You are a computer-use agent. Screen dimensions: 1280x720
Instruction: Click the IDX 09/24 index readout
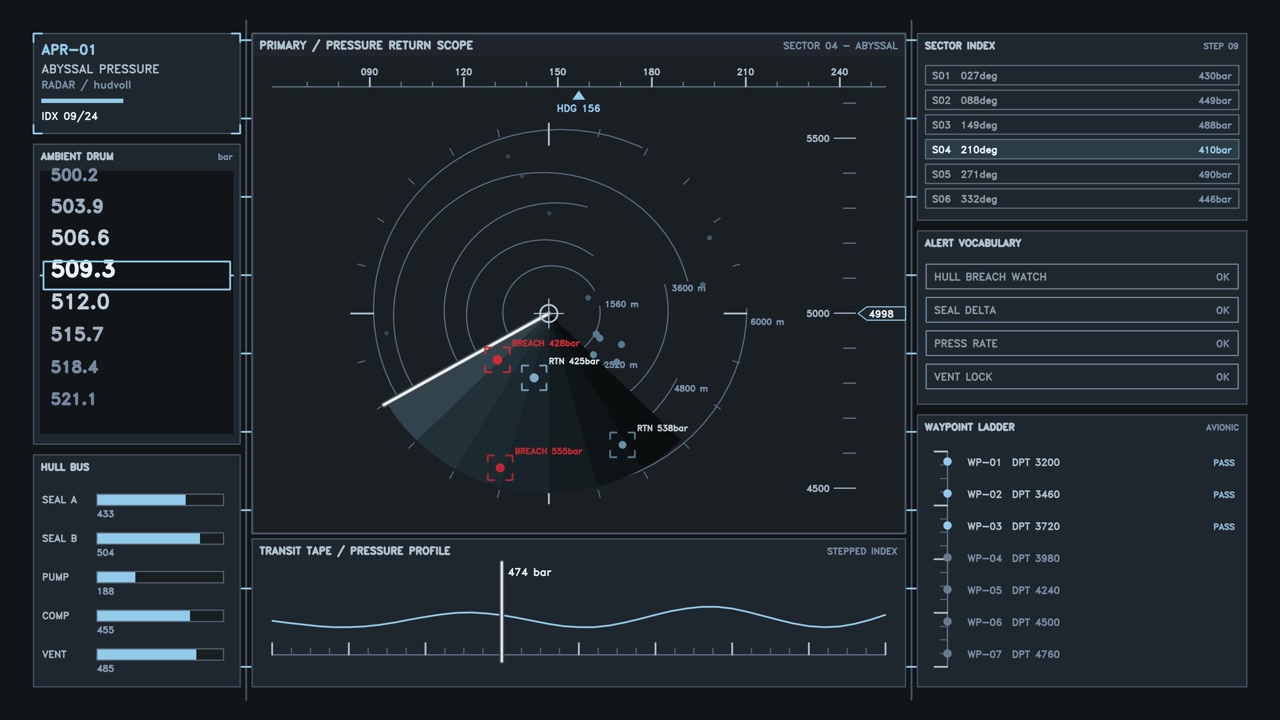point(70,116)
